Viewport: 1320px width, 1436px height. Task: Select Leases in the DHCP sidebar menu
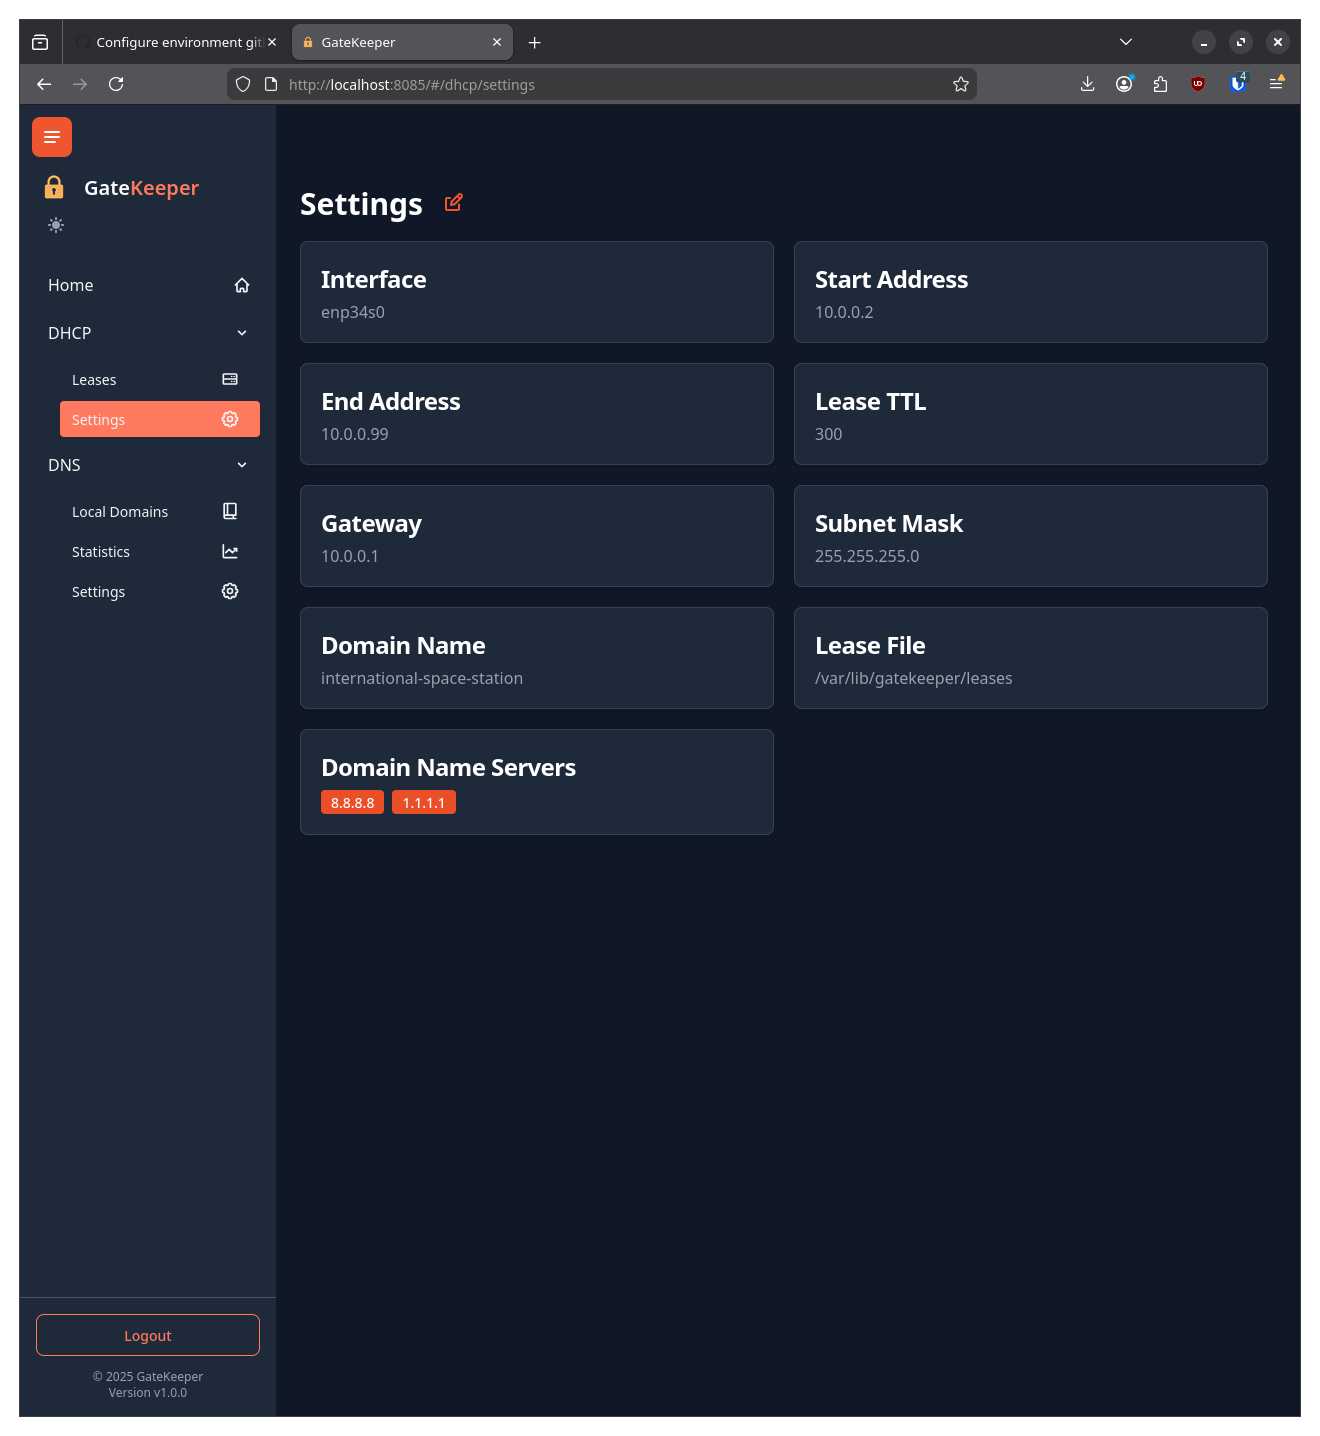coord(94,379)
